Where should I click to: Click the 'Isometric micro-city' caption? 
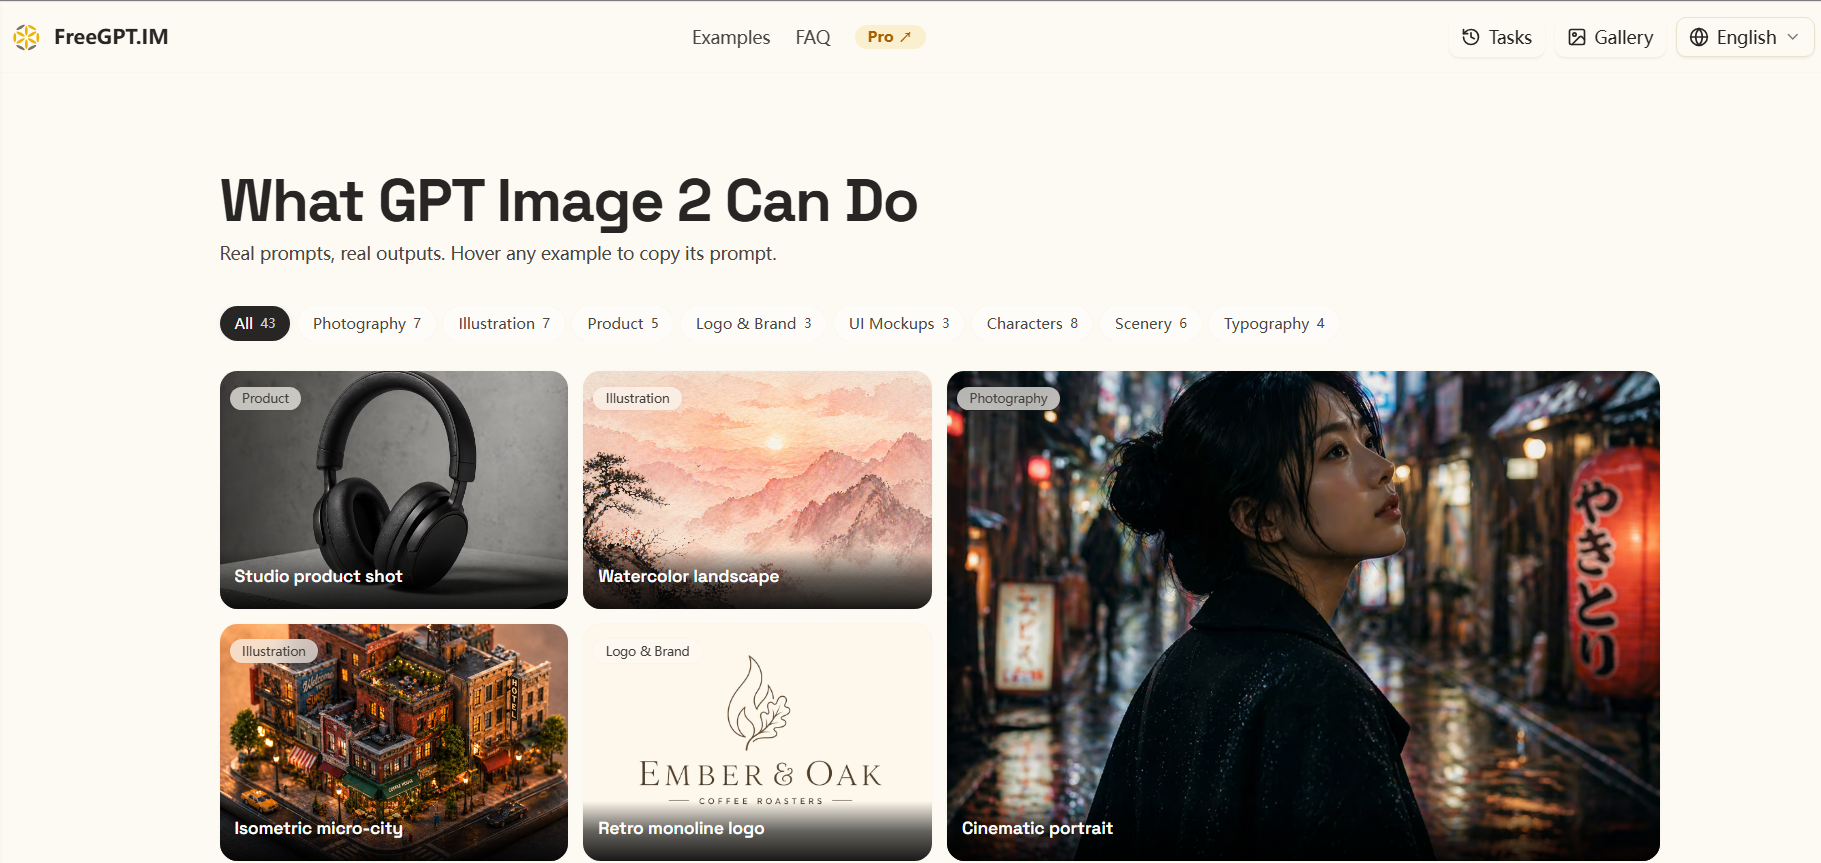click(318, 828)
